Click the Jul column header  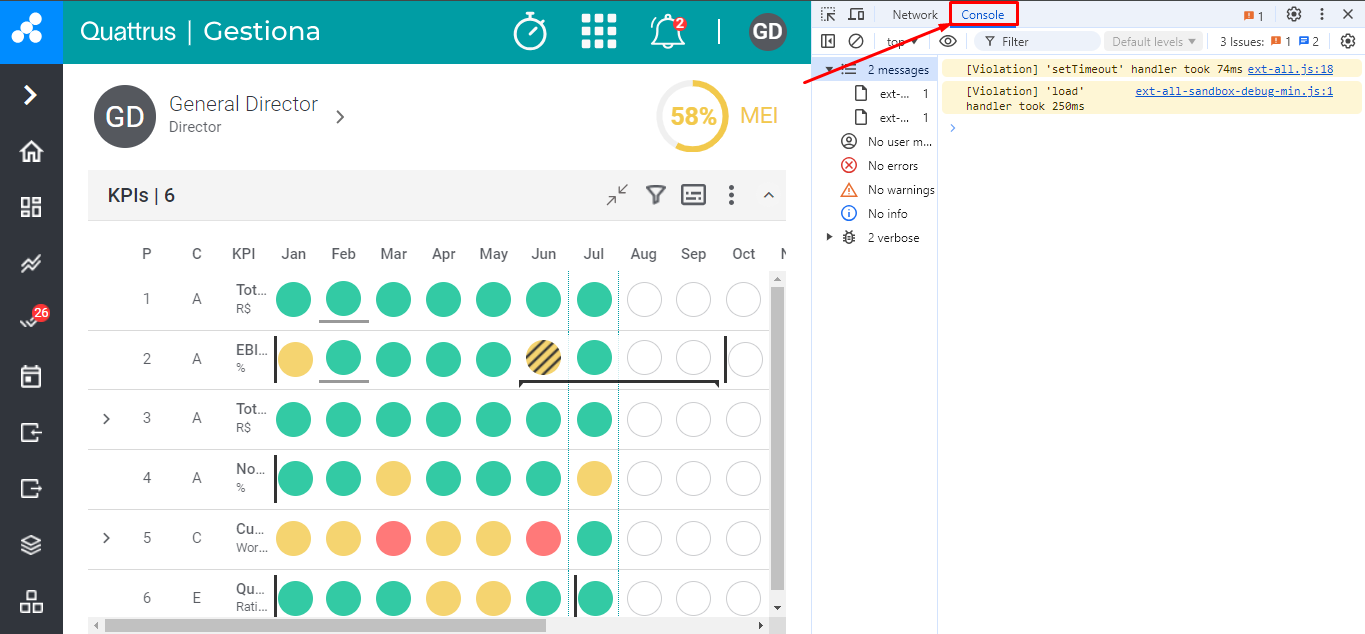click(x=594, y=254)
